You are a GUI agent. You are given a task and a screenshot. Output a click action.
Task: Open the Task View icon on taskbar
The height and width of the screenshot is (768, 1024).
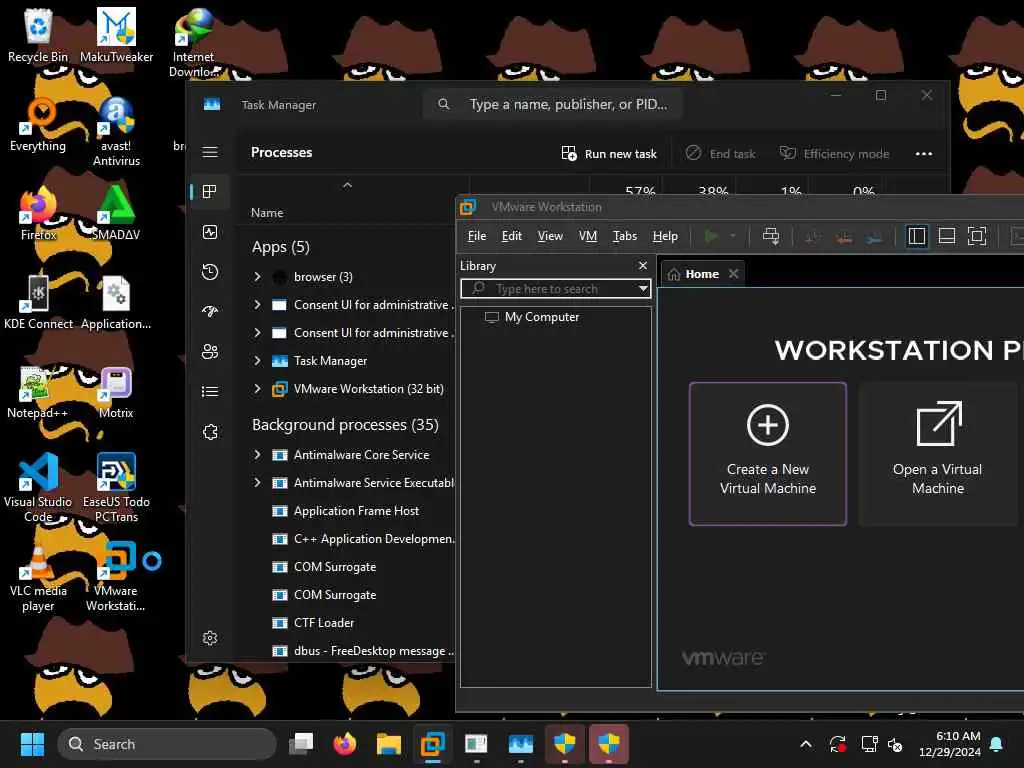point(302,744)
